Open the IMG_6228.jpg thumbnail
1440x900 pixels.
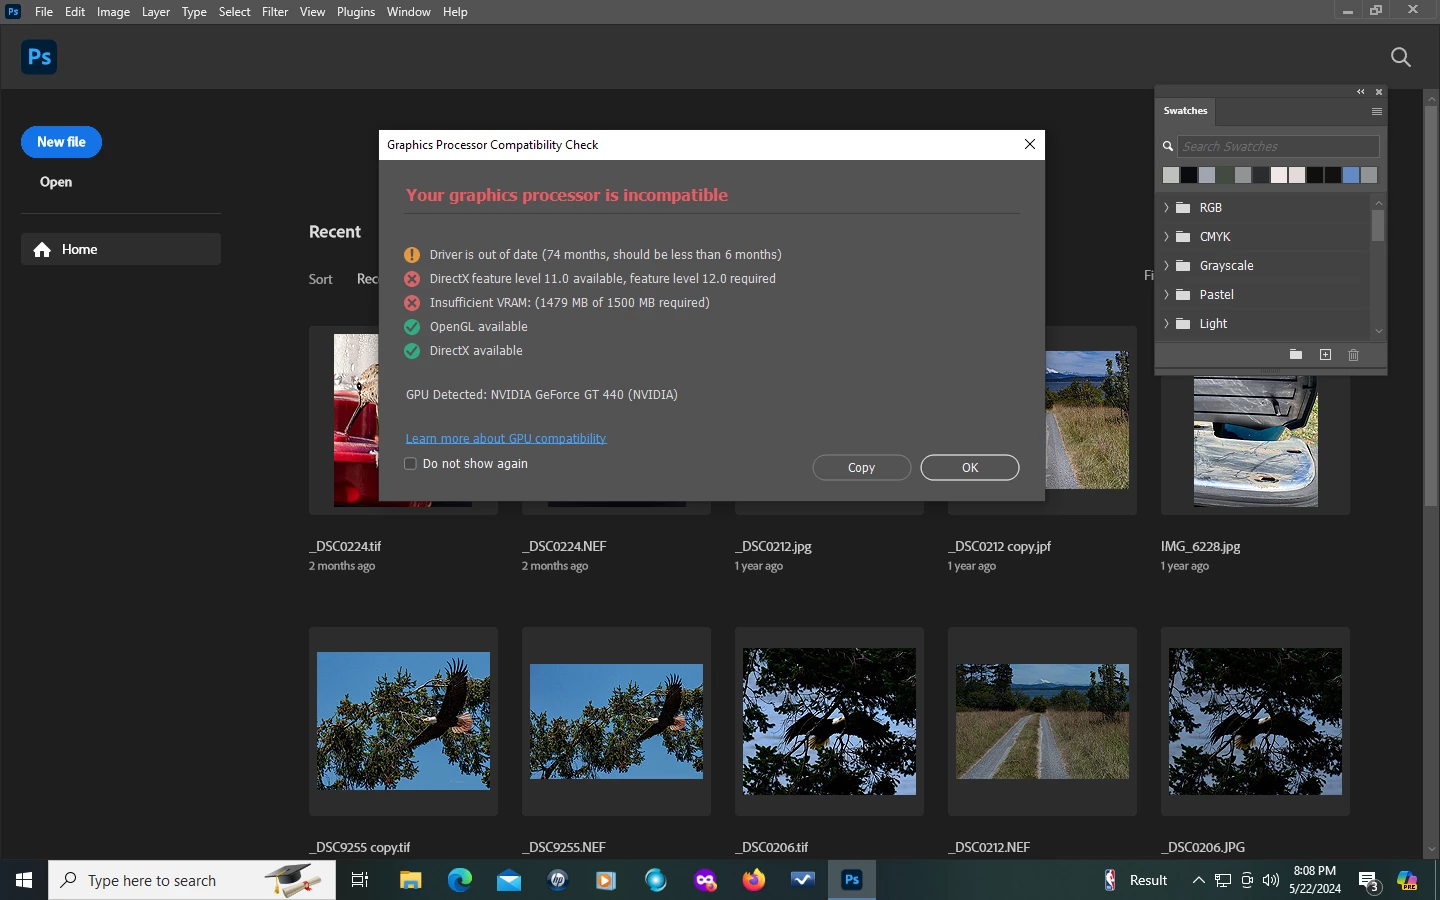[1256, 442]
